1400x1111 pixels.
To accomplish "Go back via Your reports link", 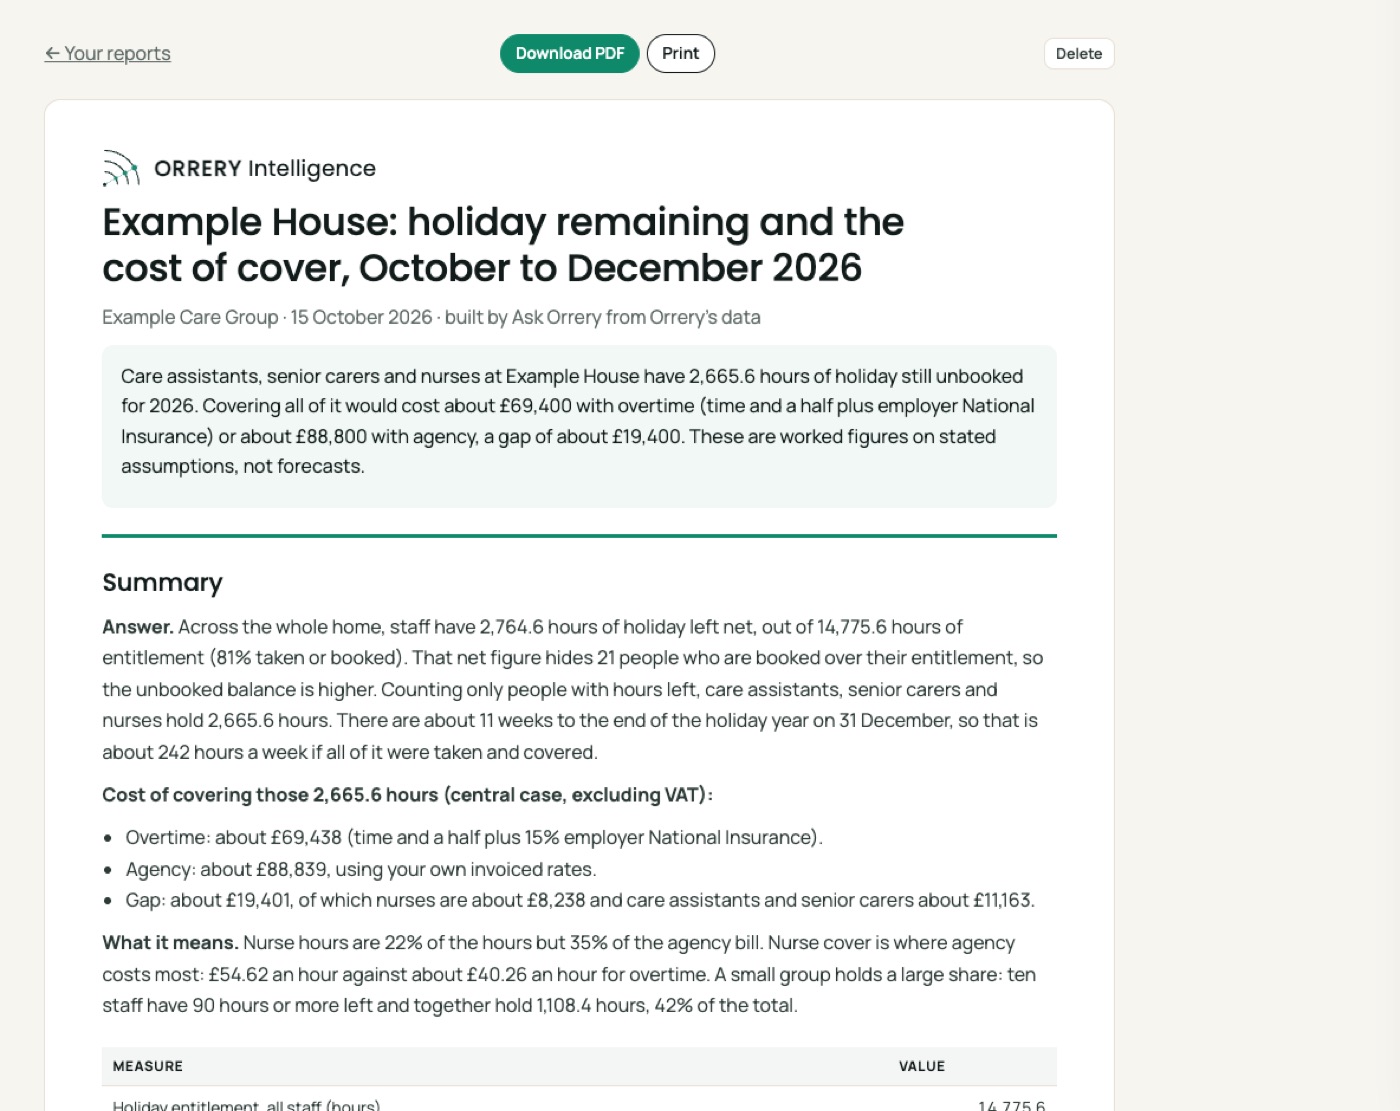I will coord(107,53).
